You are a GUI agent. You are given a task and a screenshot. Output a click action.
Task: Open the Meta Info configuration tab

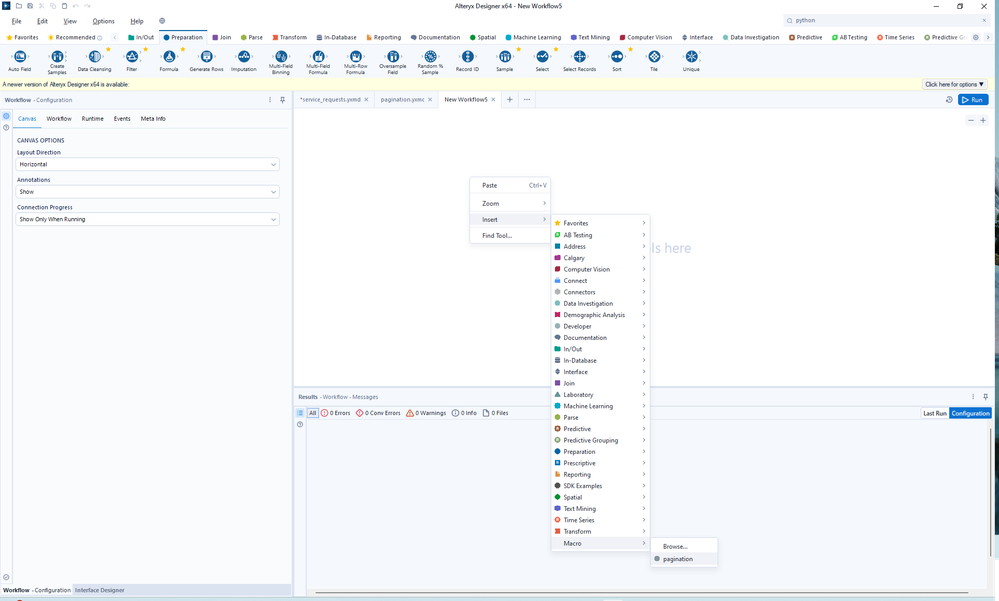(153, 119)
